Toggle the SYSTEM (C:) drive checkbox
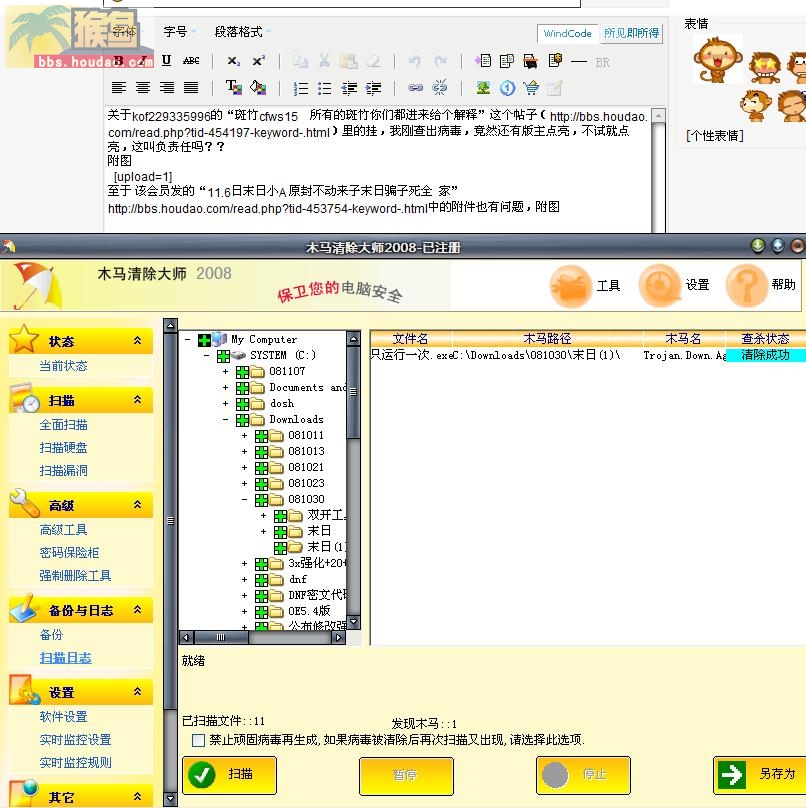 click(x=223, y=356)
